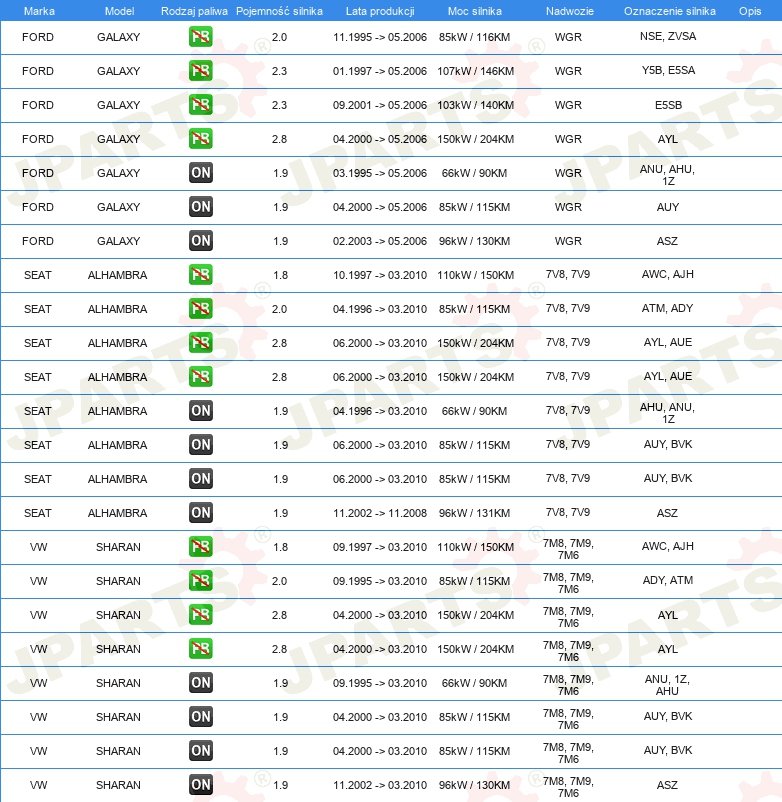This screenshot has width=782, height=802.
Task: Click petrol icon in Ford Galaxy 2.0 row
Action: tap(200, 37)
